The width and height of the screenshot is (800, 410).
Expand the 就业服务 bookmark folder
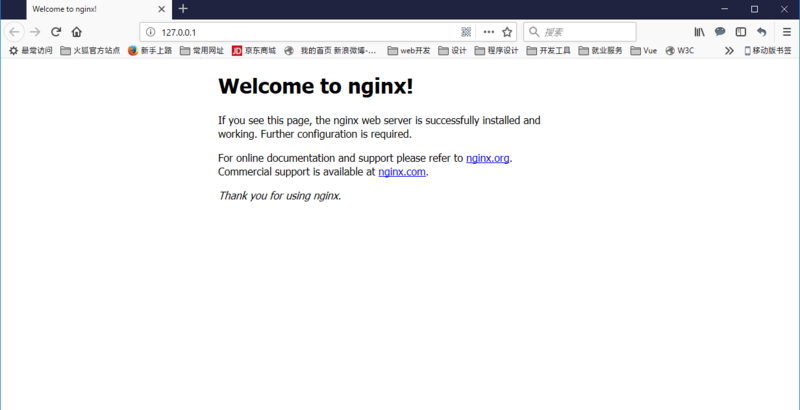tap(601, 50)
